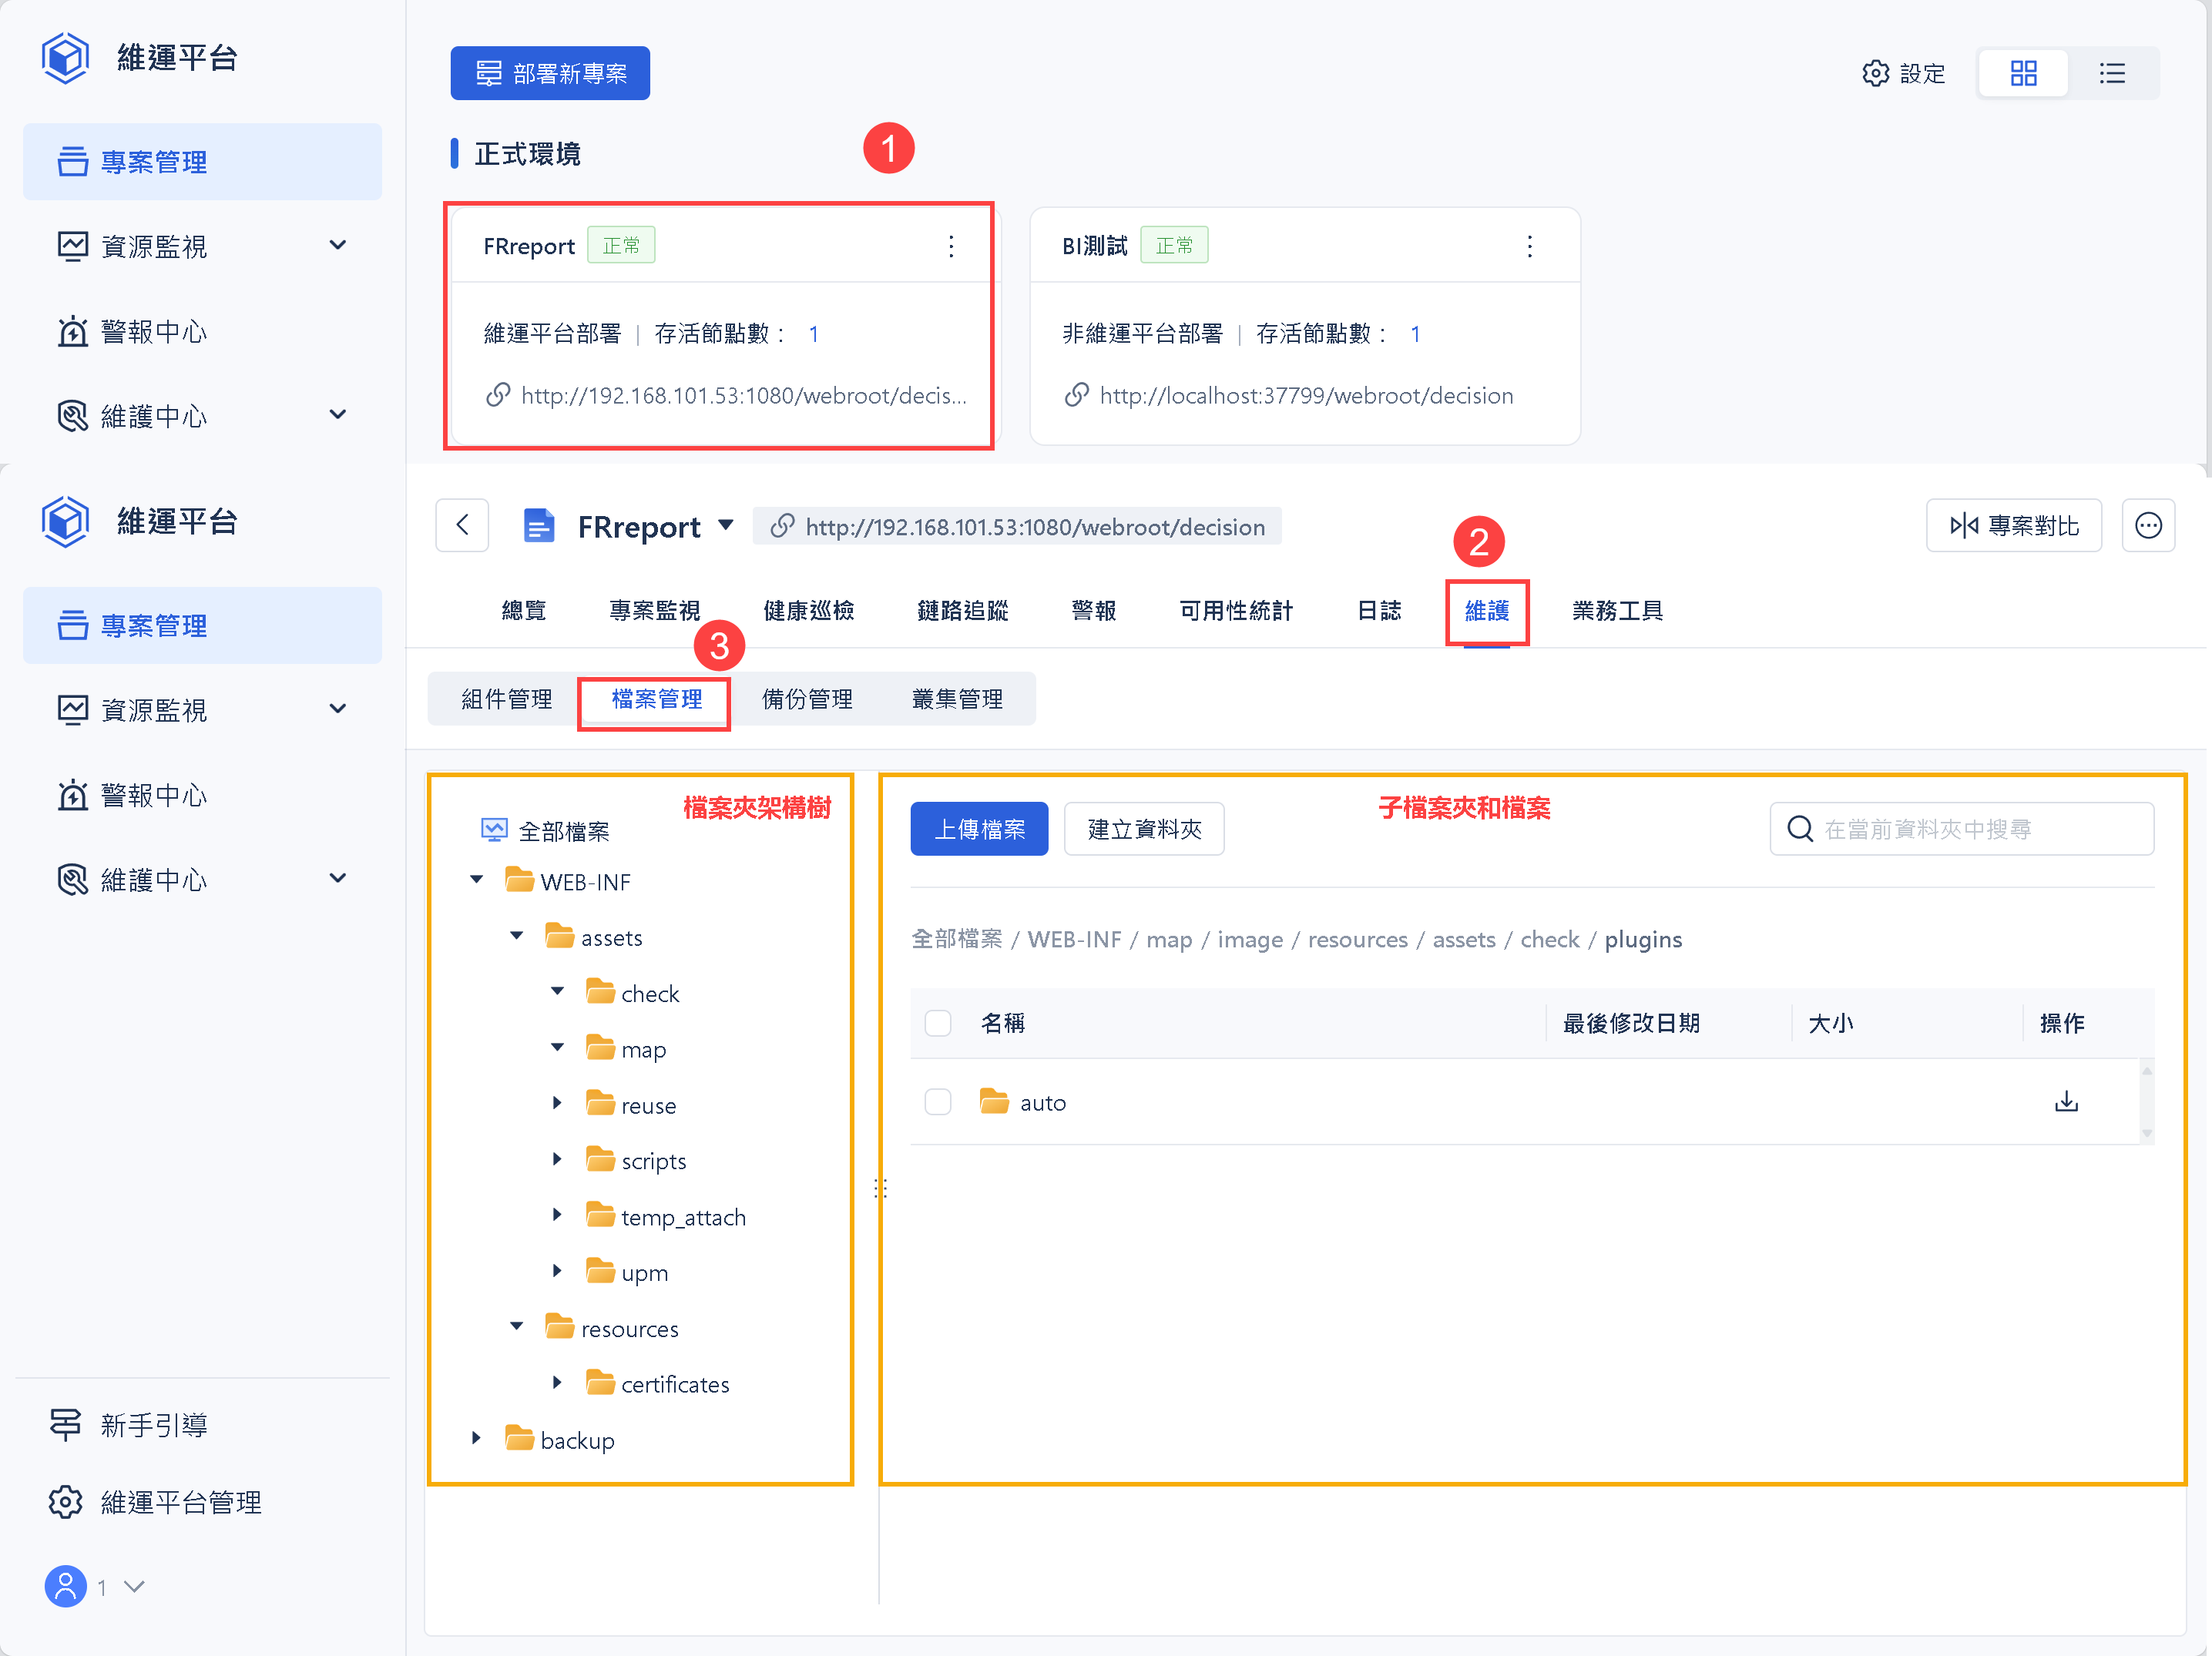Expand the backup folder in tree
Viewport: 2212px width, 1656px height.
(x=477, y=1438)
